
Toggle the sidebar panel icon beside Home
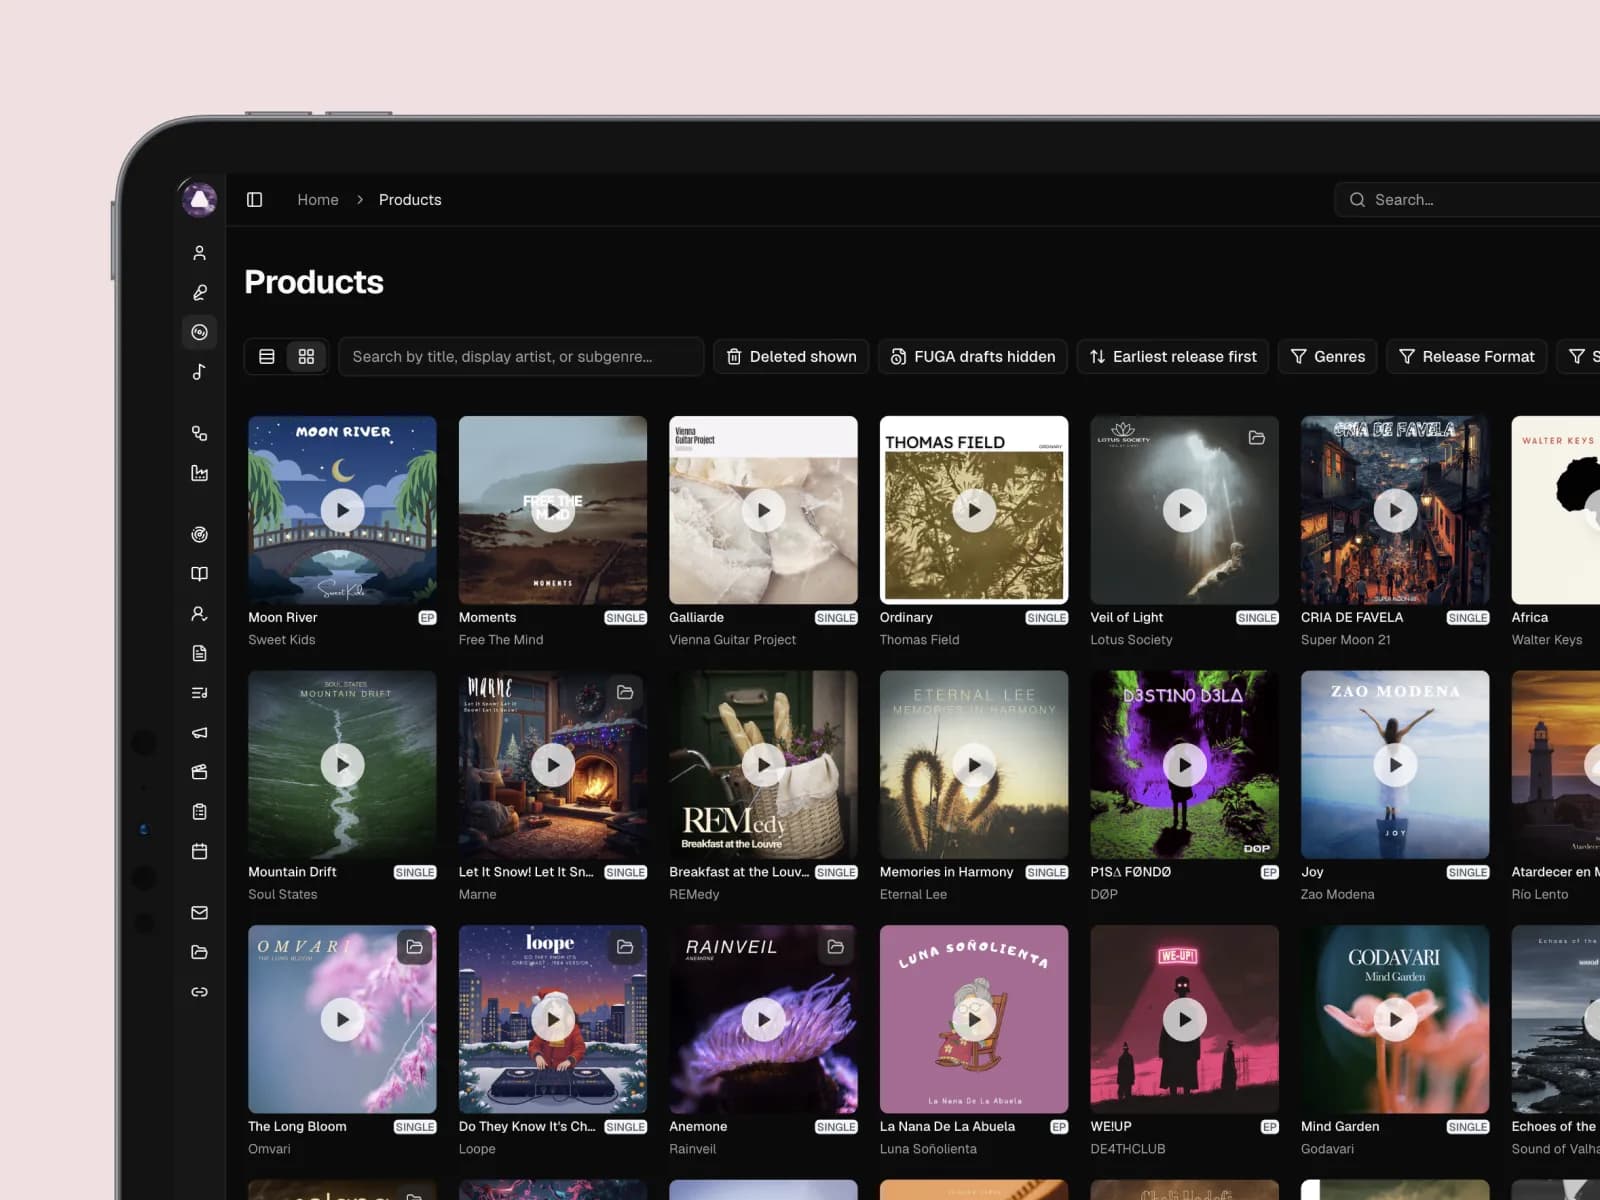(x=254, y=200)
